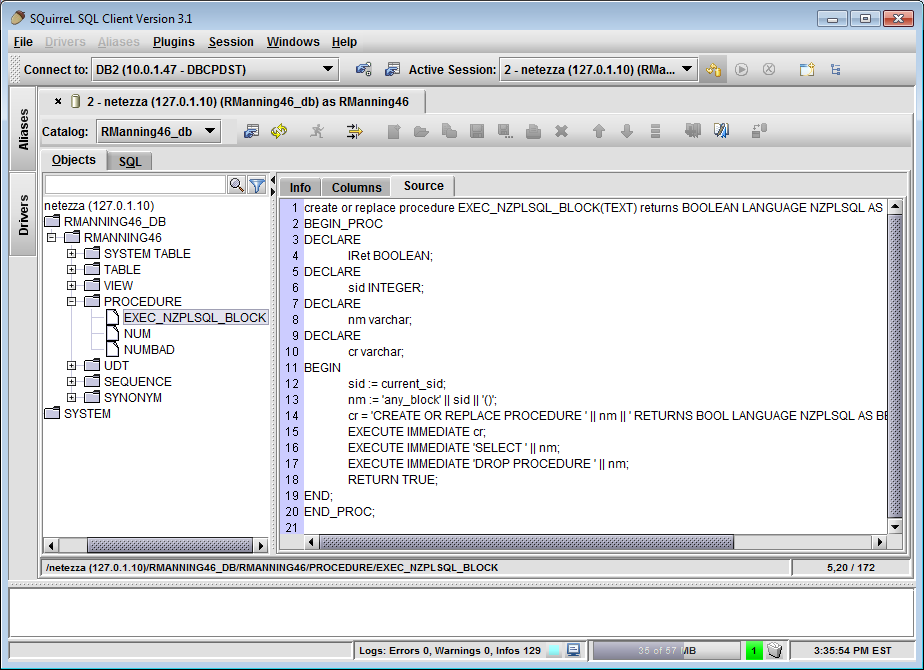924x670 pixels.
Task: Click the find-object magnifier icon
Action: (236, 185)
